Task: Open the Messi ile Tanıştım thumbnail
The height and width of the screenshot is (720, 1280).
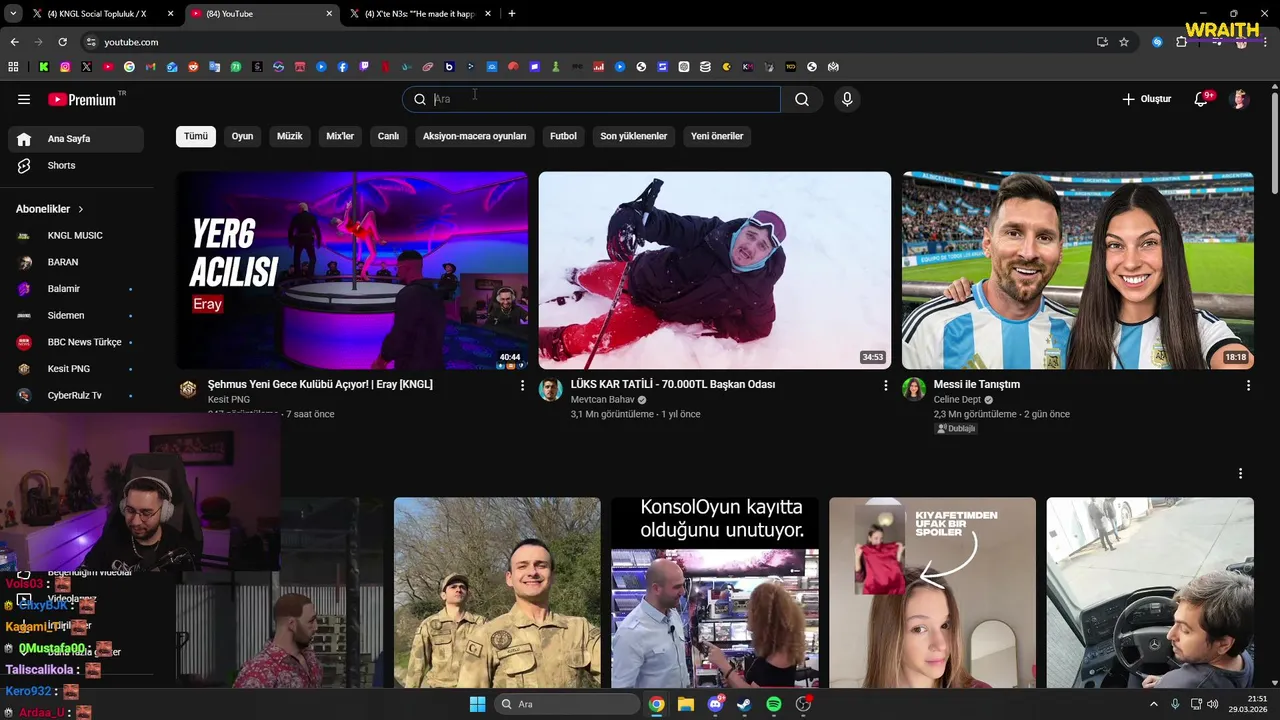Action: point(1078,270)
